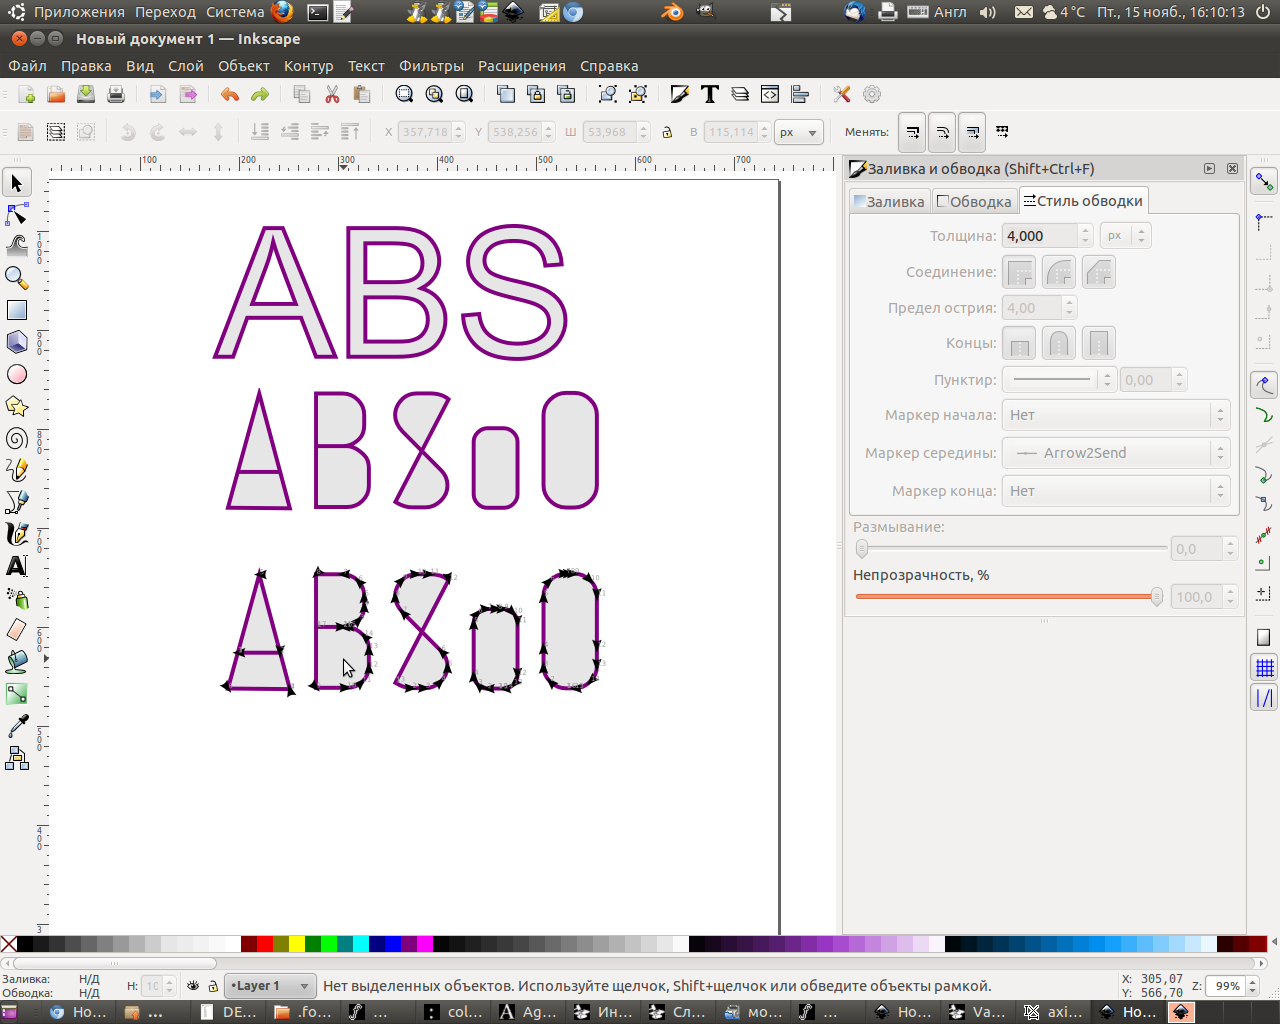Select the Ellipse tool
1280x1024 pixels.
(x=17, y=374)
